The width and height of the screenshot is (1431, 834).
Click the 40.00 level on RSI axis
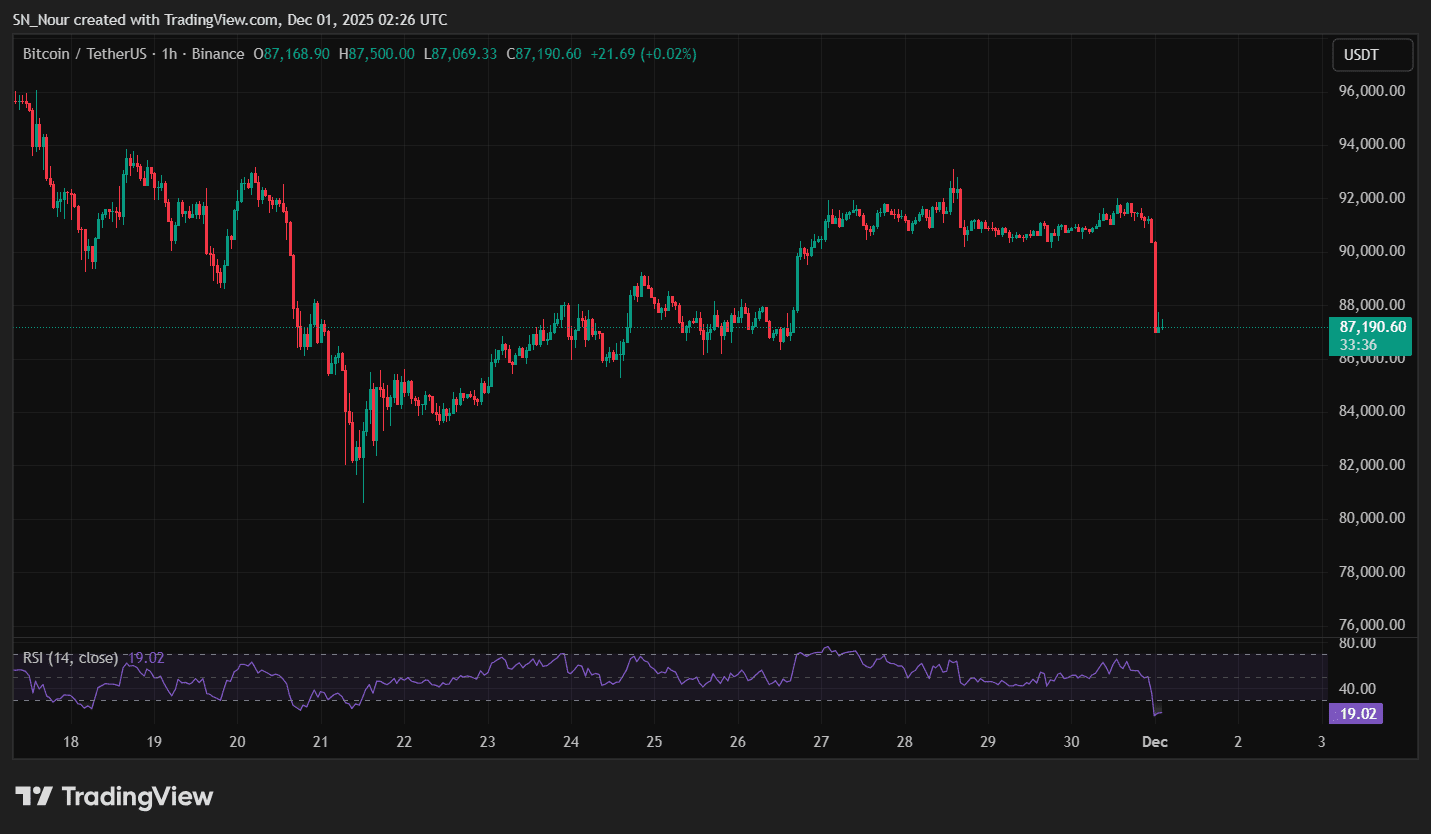pyautogui.click(x=1357, y=689)
